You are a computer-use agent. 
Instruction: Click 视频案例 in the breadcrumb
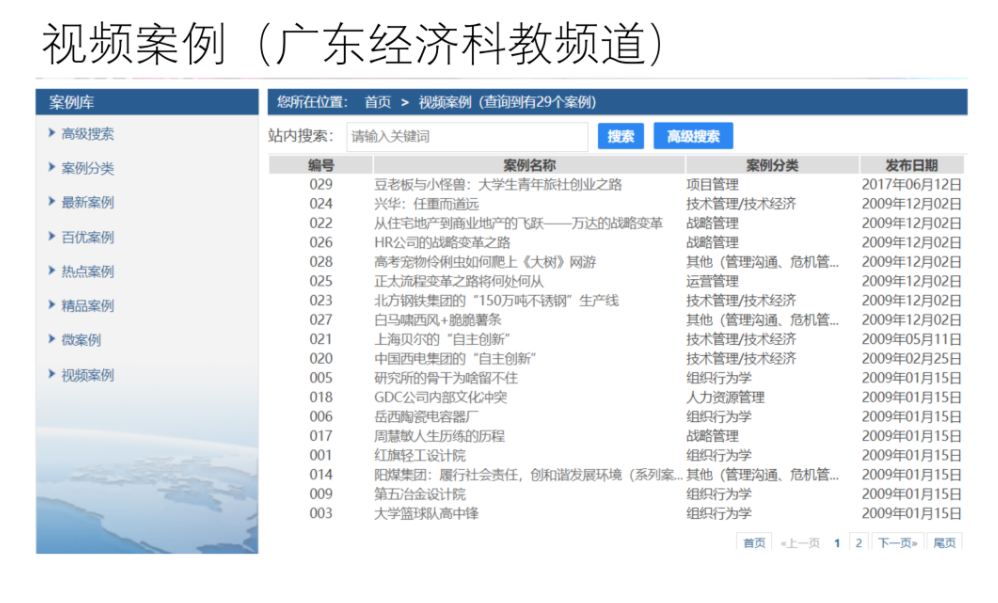click(x=445, y=102)
